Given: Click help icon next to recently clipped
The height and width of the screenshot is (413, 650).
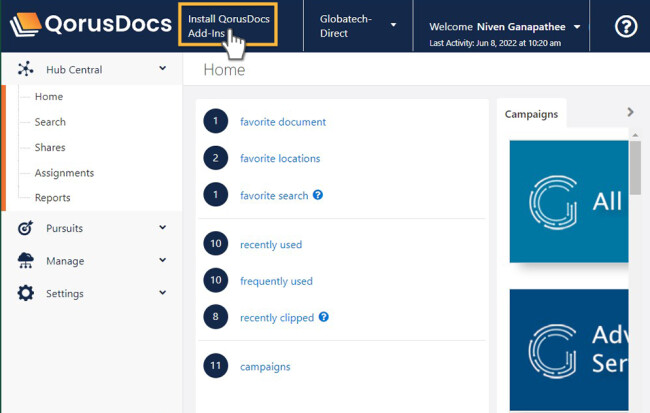Looking at the screenshot, I should coord(324,317).
